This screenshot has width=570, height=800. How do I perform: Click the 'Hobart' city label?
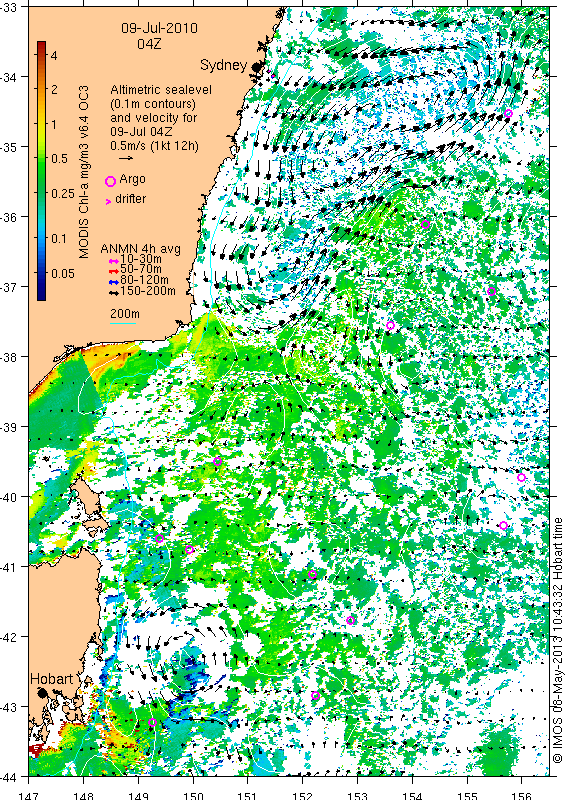52,679
